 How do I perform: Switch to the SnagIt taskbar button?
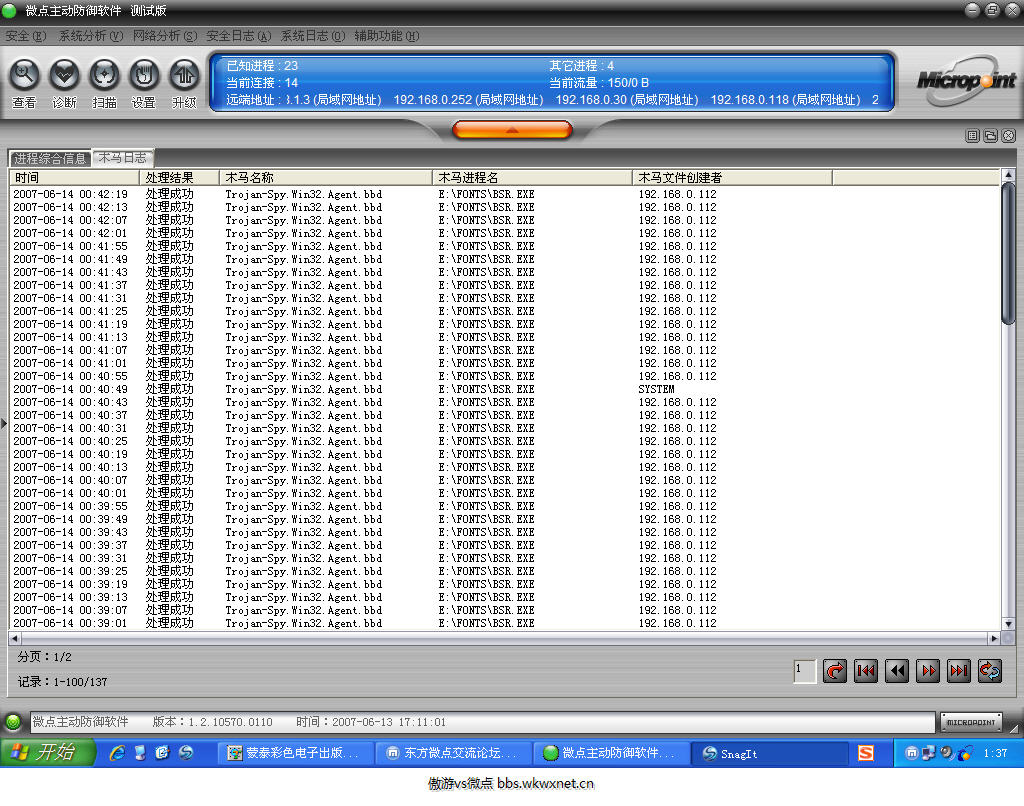point(769,753)
